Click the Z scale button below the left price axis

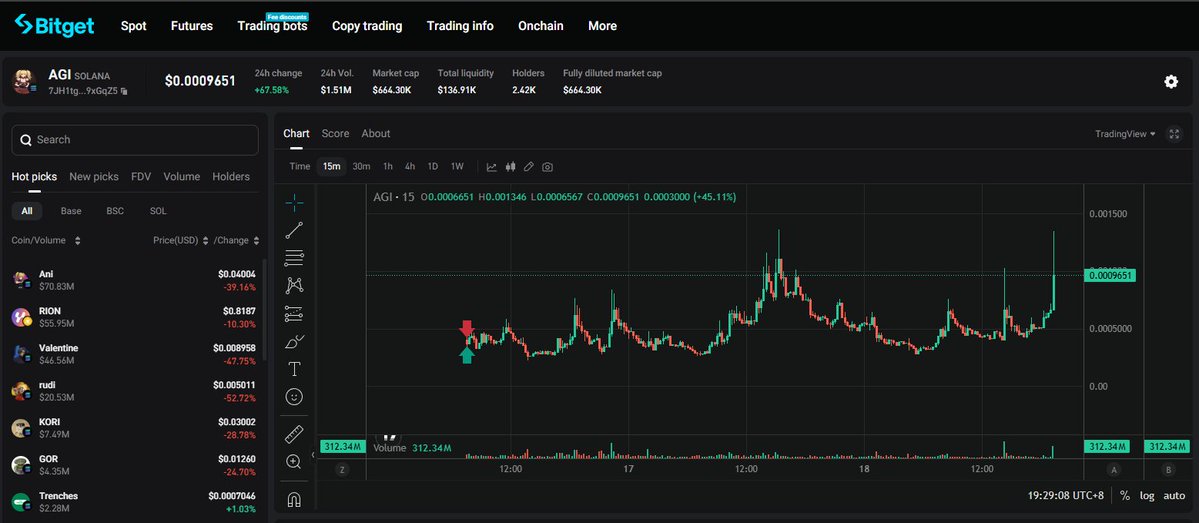(342, 469)
